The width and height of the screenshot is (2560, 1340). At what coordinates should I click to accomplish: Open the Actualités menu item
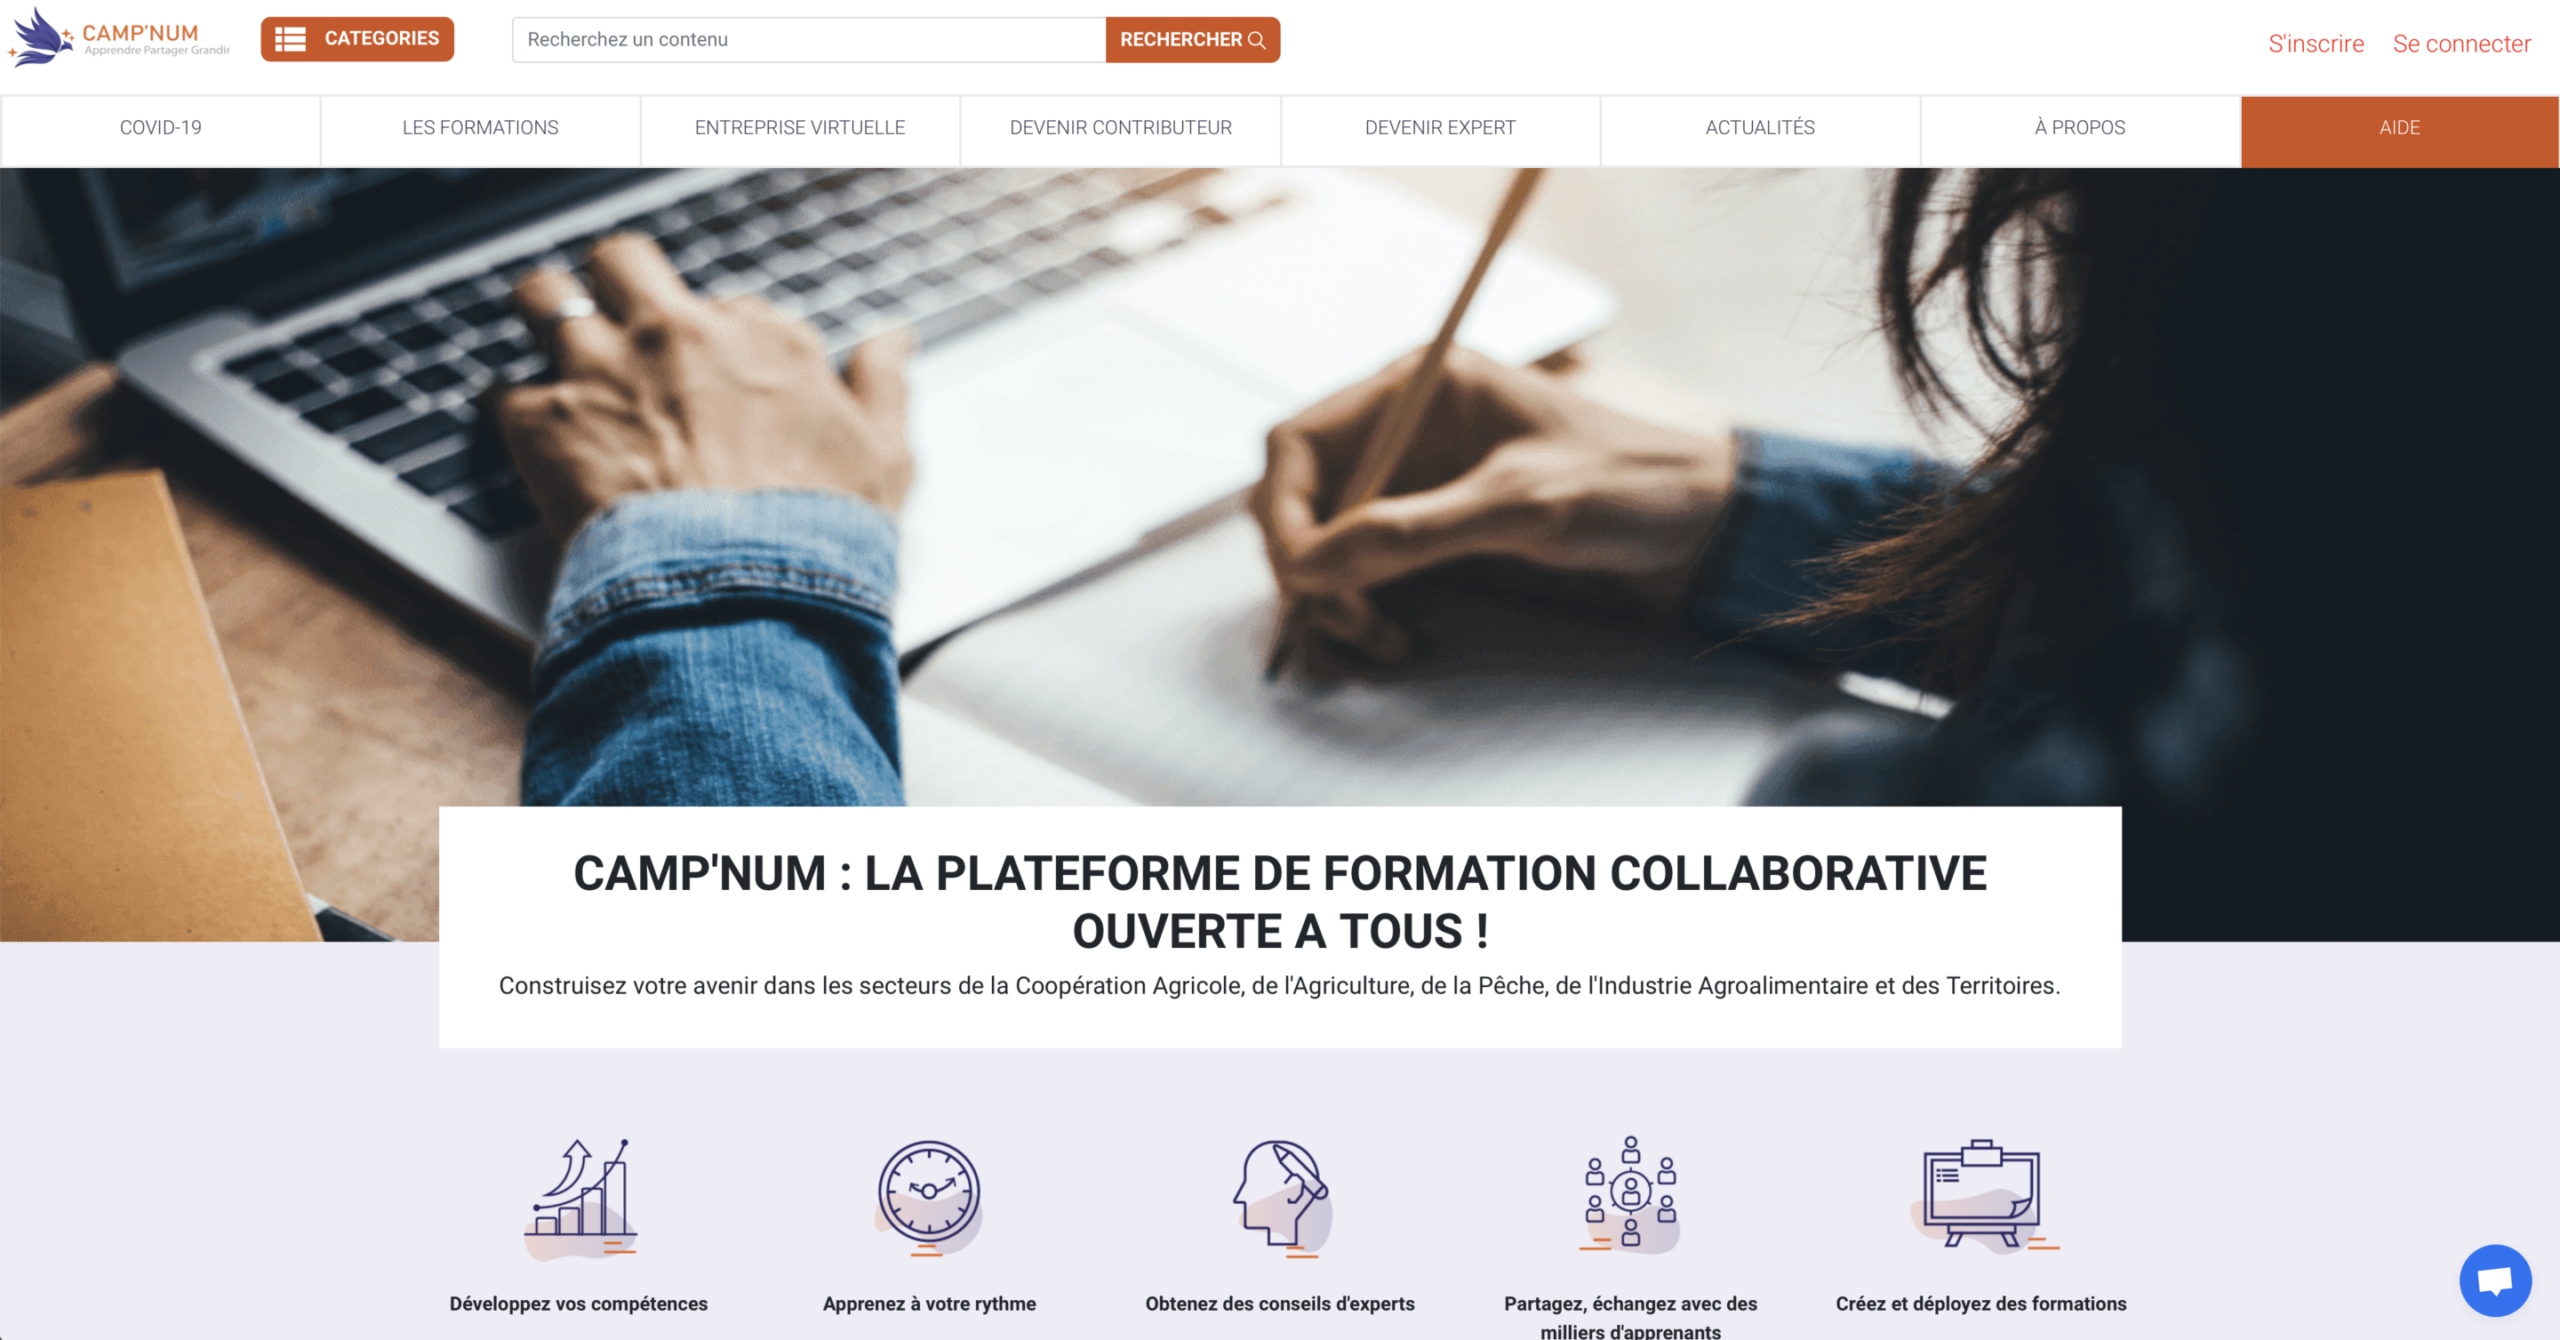pyautogui.click(x=1760, y=128)
